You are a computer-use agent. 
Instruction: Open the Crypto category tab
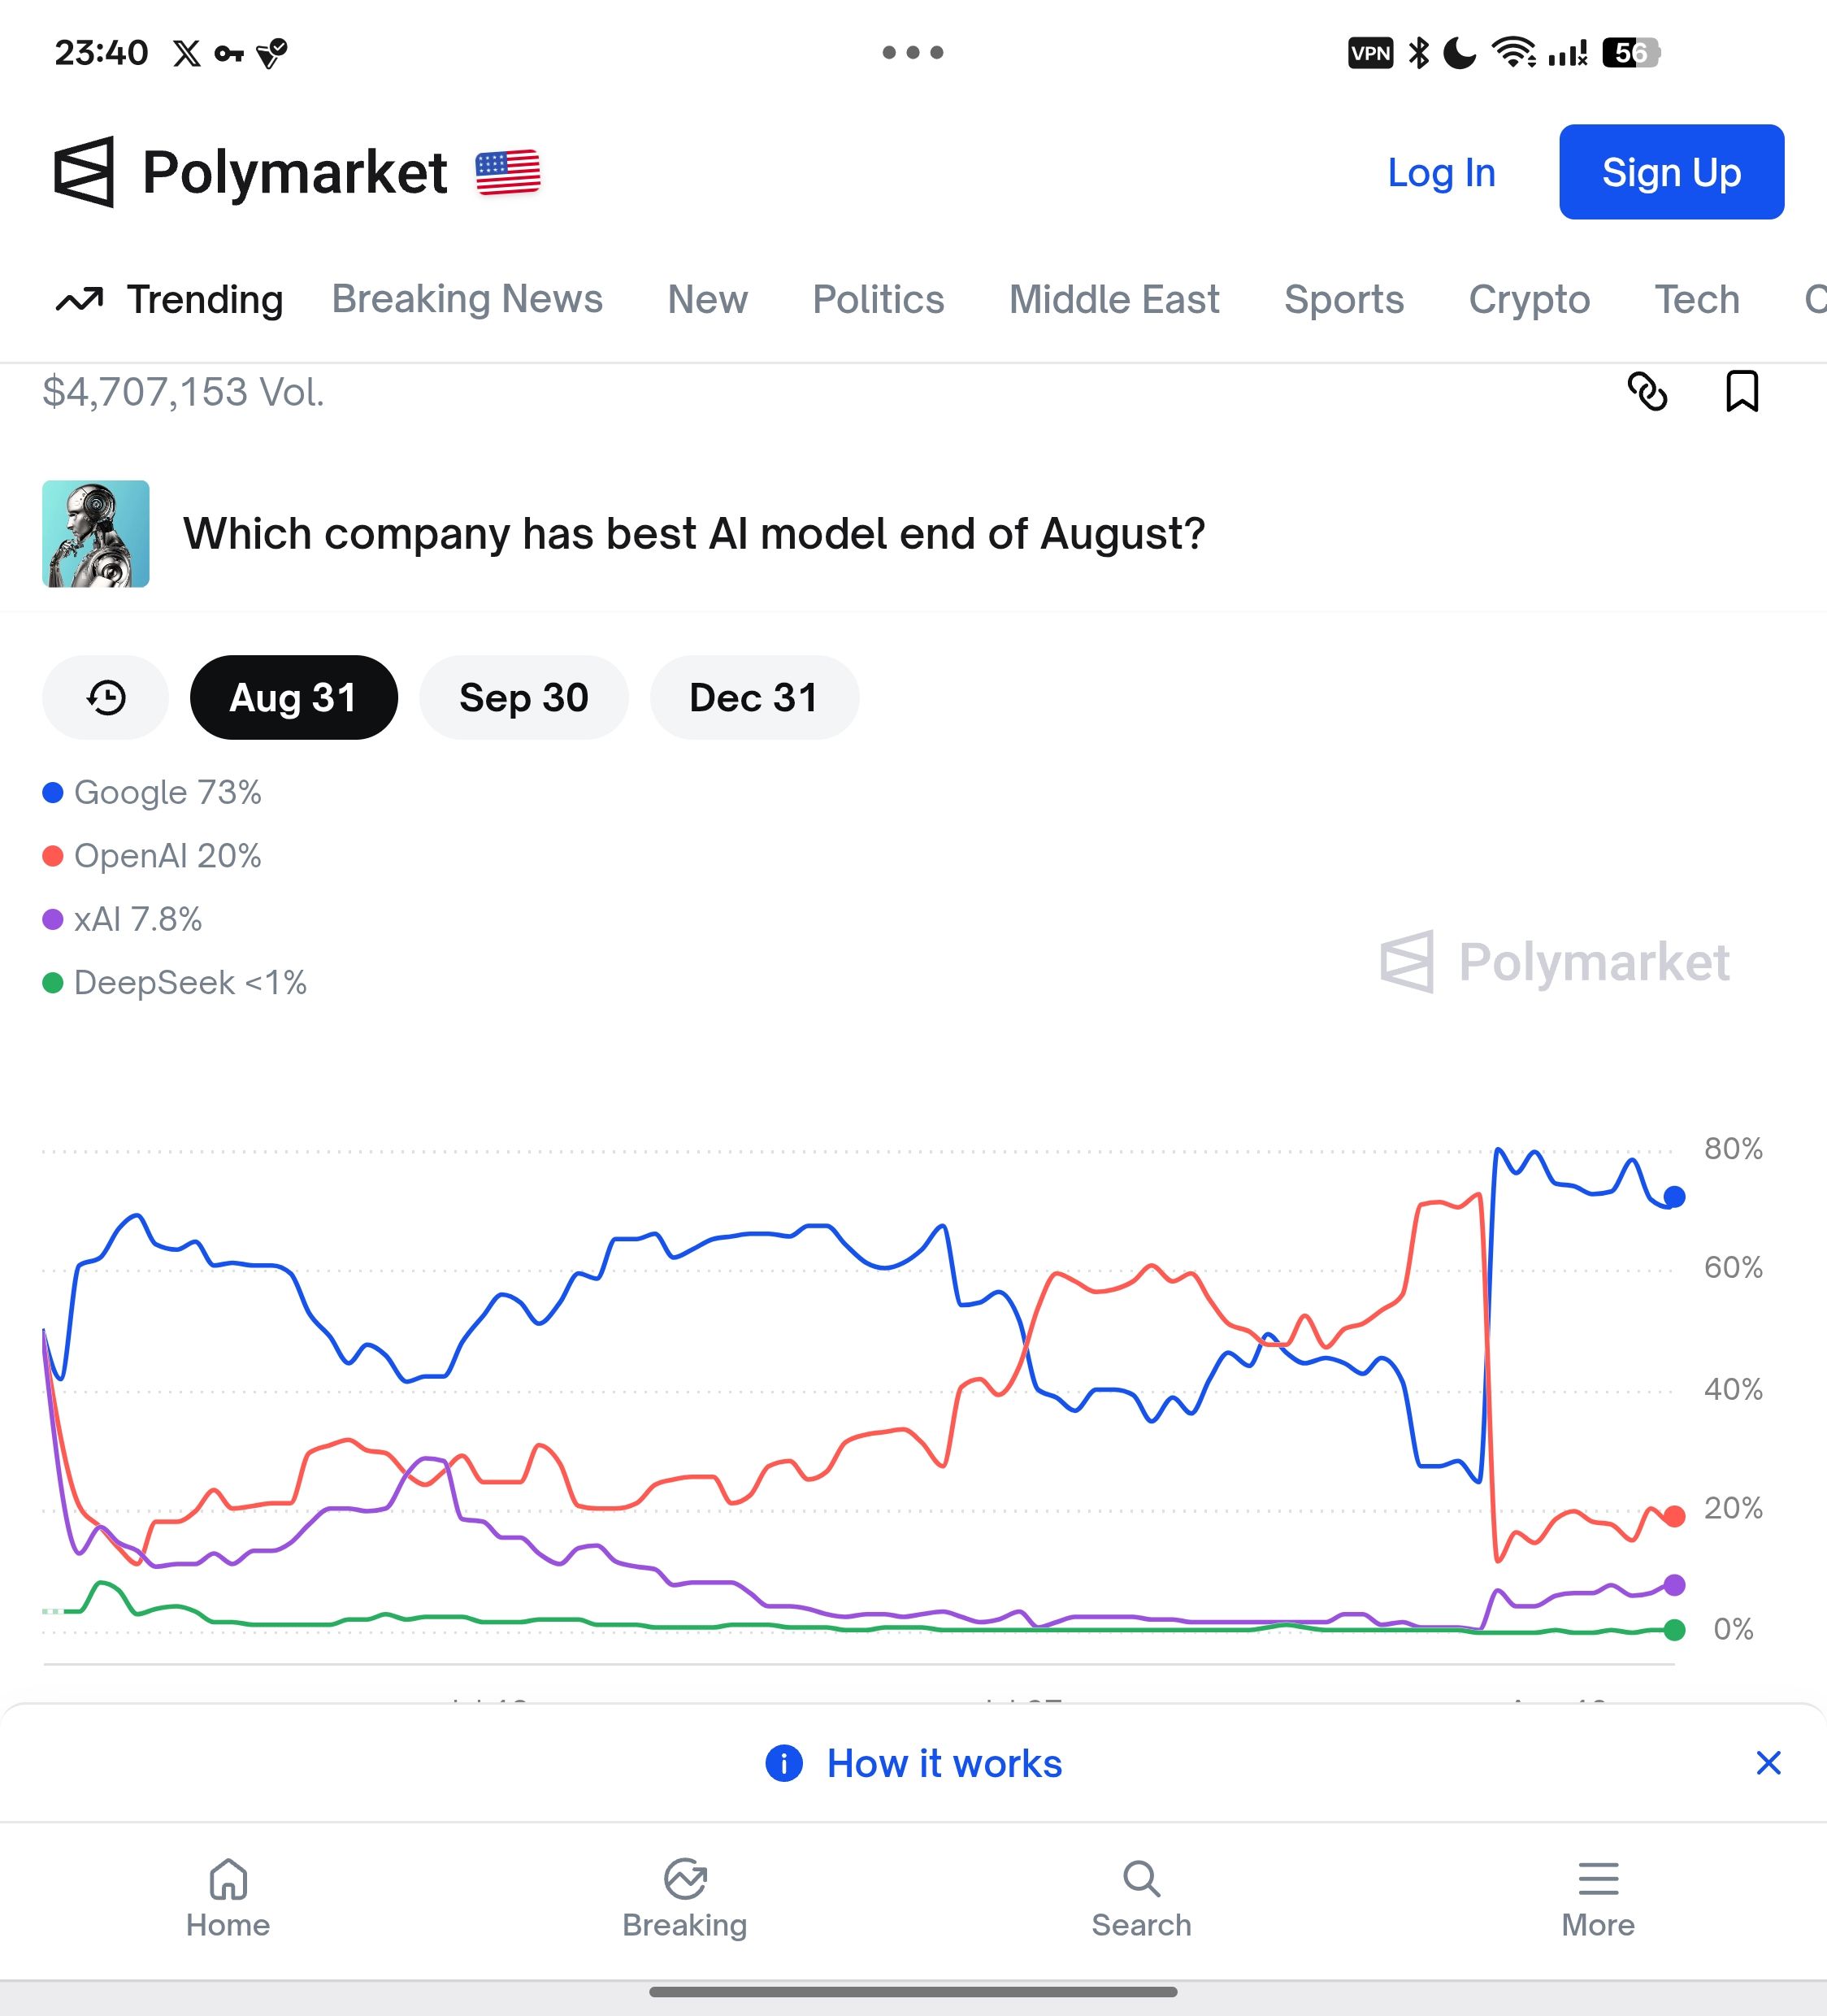click(x=1529, y=299)
